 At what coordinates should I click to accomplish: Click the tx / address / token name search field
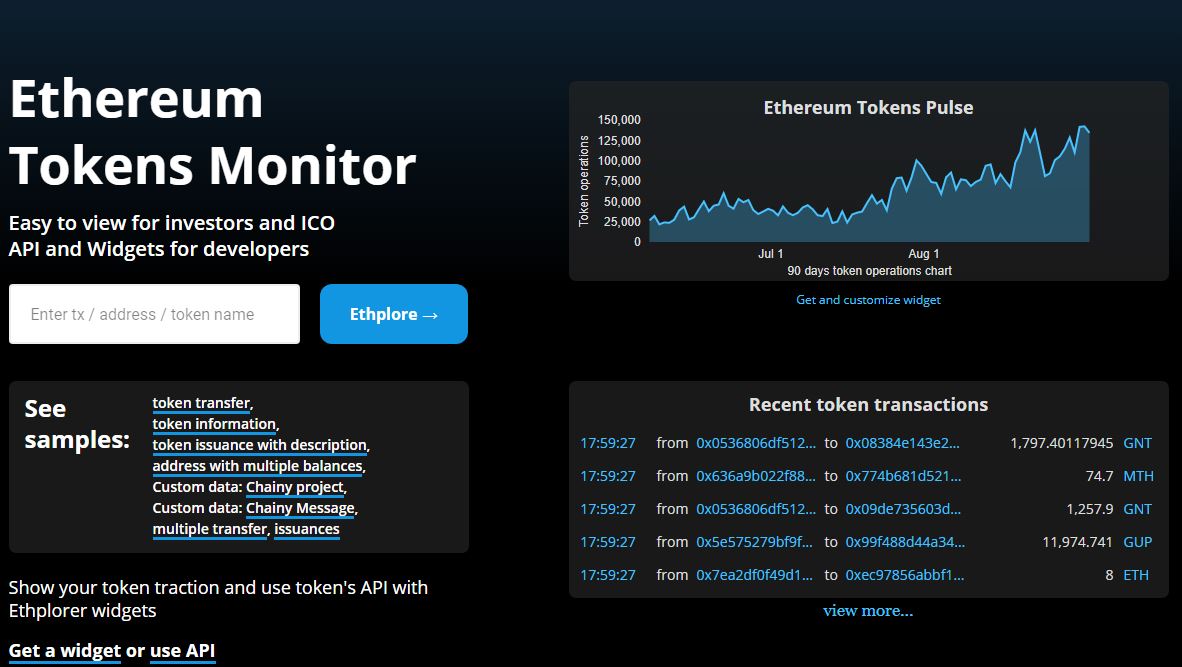(155, 314)
